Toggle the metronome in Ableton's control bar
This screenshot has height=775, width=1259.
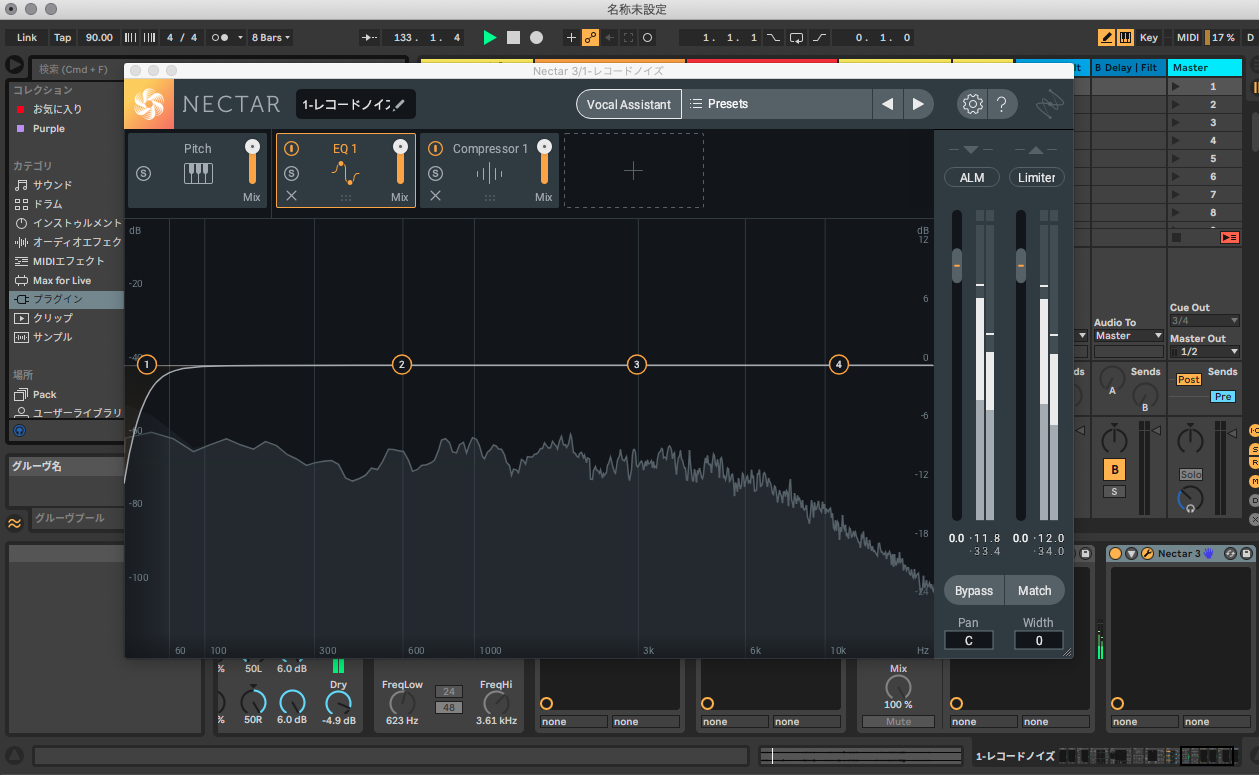(219, 37)
